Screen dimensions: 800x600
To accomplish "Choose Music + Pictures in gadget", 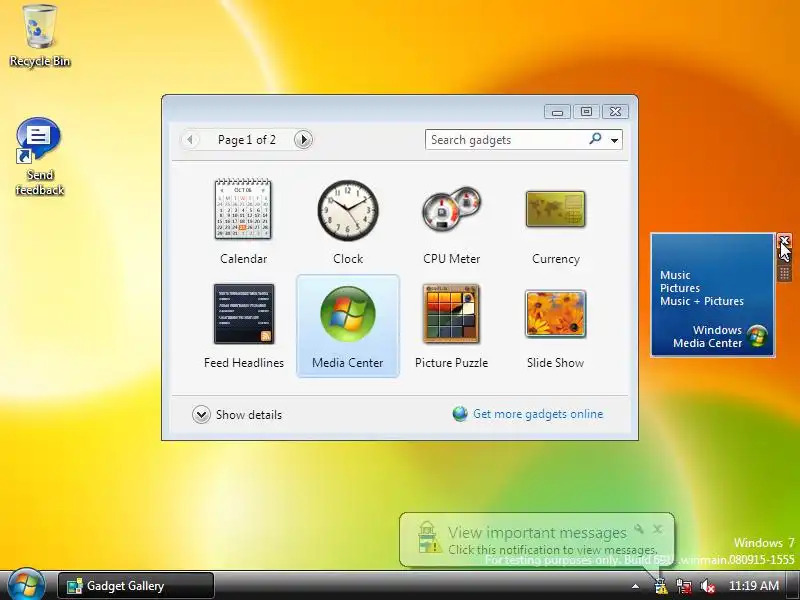I will (x=702, y=302).
